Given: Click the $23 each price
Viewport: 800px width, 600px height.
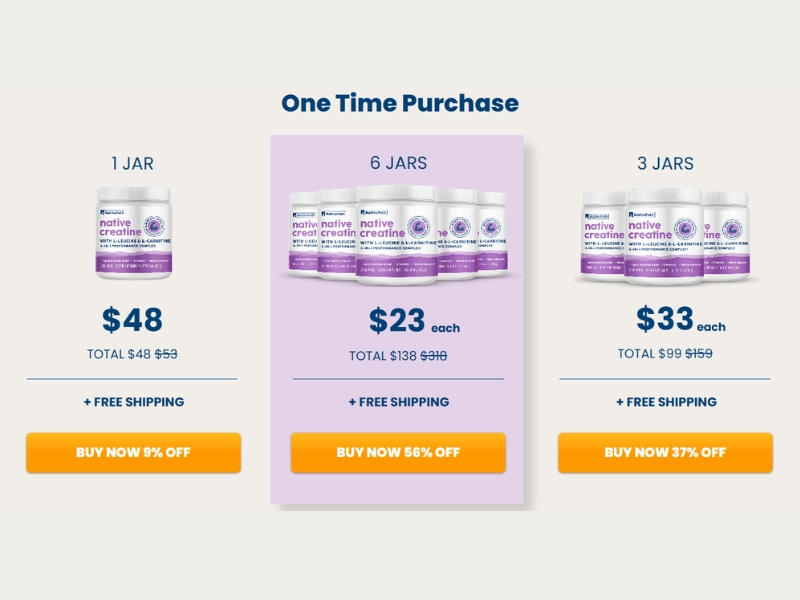Looking at the screenshot, I should [414, 321].
